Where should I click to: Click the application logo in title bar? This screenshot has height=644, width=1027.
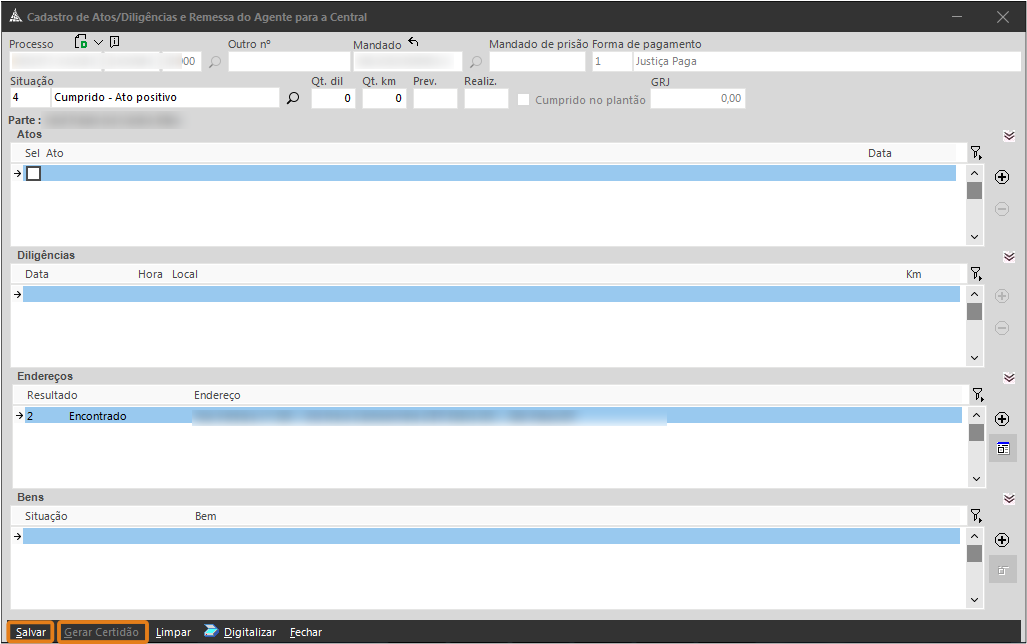(x=15, y=16)
